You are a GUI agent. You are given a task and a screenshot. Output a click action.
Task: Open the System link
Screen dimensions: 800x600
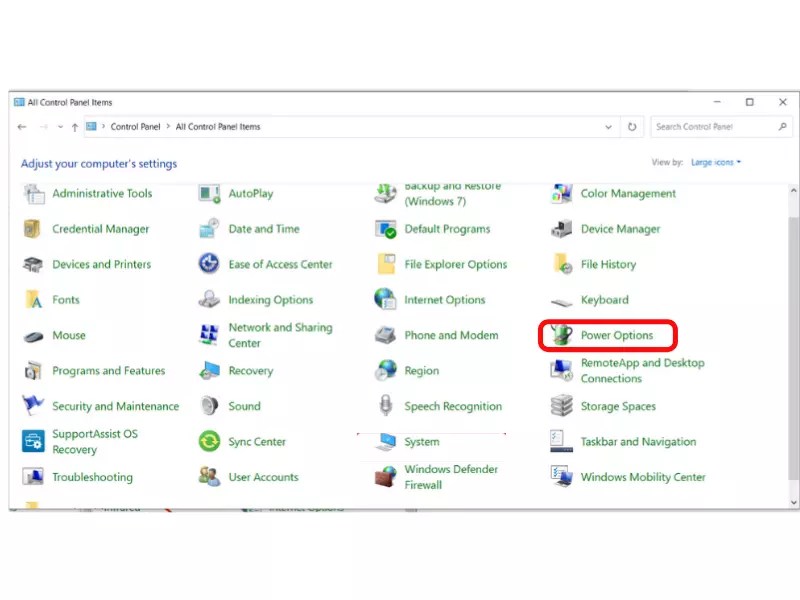(421, 442)
